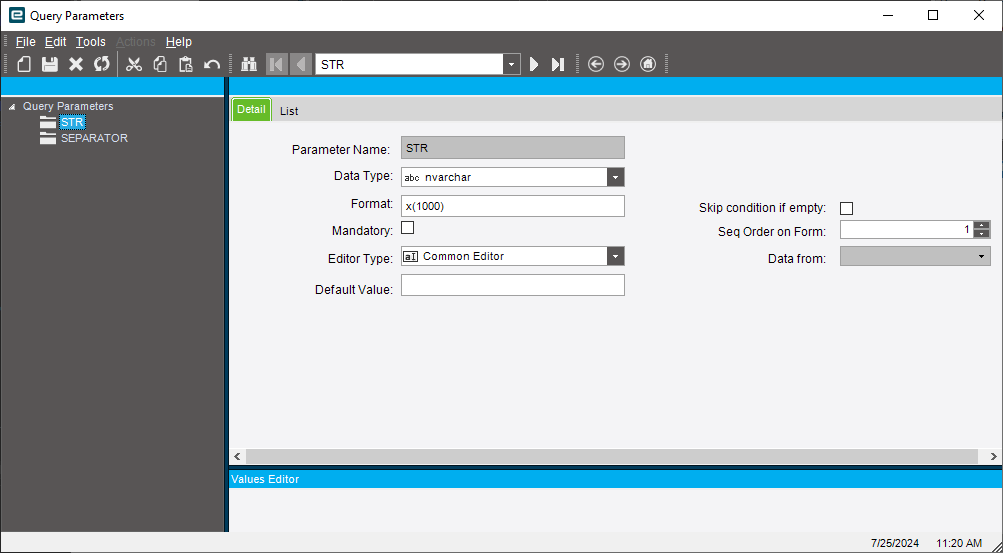Click the Cut scissors icon

click(x=134, y=64)
